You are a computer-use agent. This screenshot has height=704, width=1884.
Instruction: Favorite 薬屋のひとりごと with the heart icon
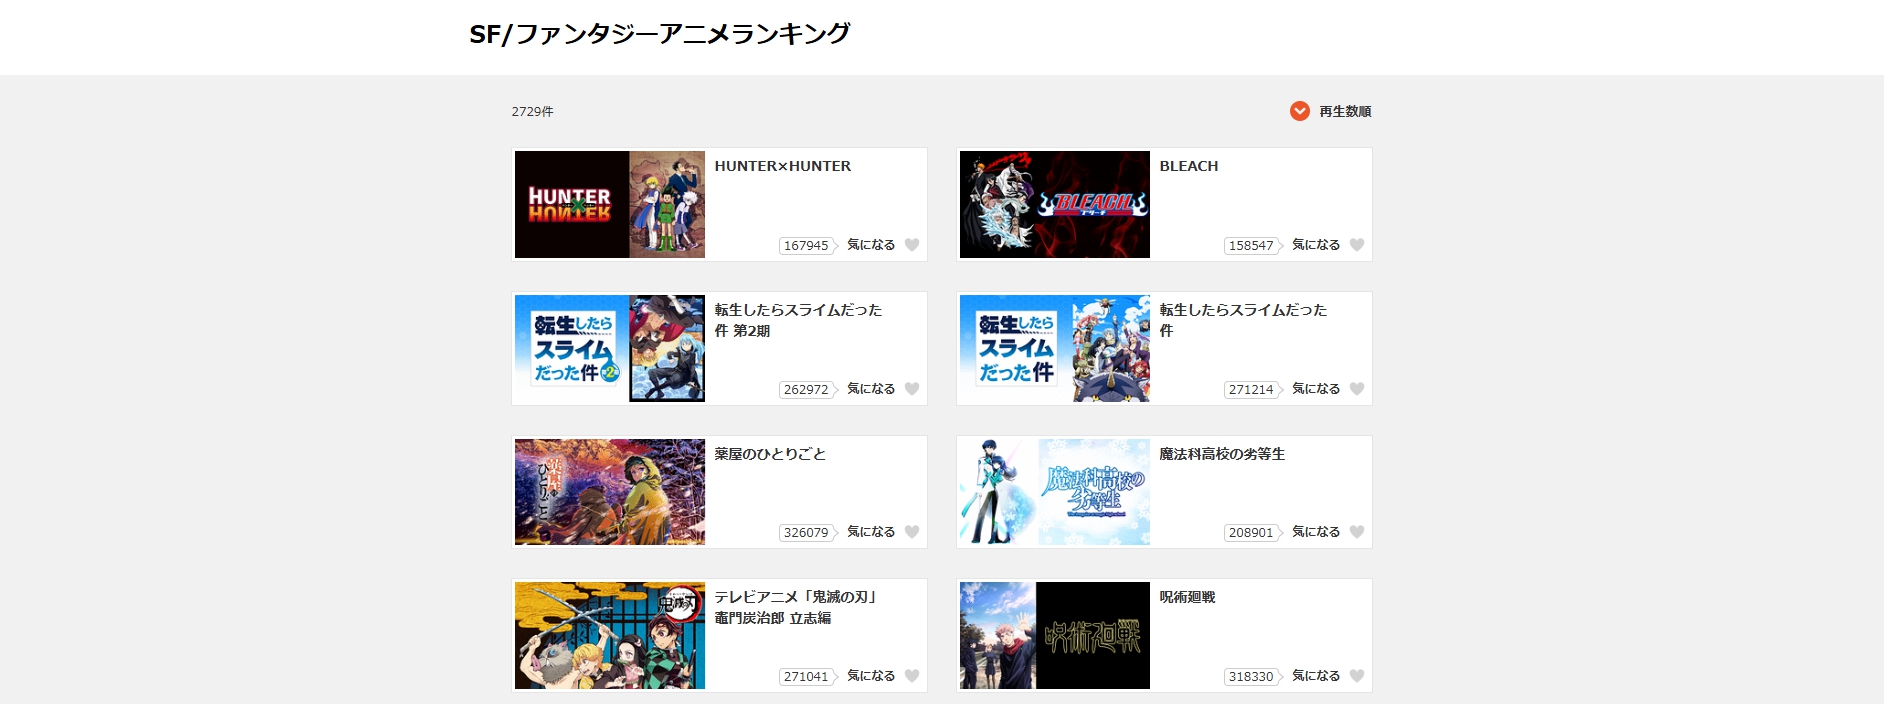click(912, 532)
